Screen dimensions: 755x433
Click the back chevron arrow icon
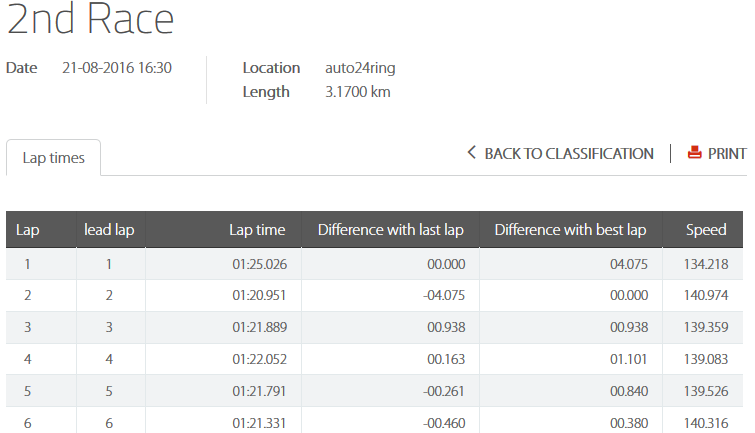pyautogui.click(x=471, y=153)
